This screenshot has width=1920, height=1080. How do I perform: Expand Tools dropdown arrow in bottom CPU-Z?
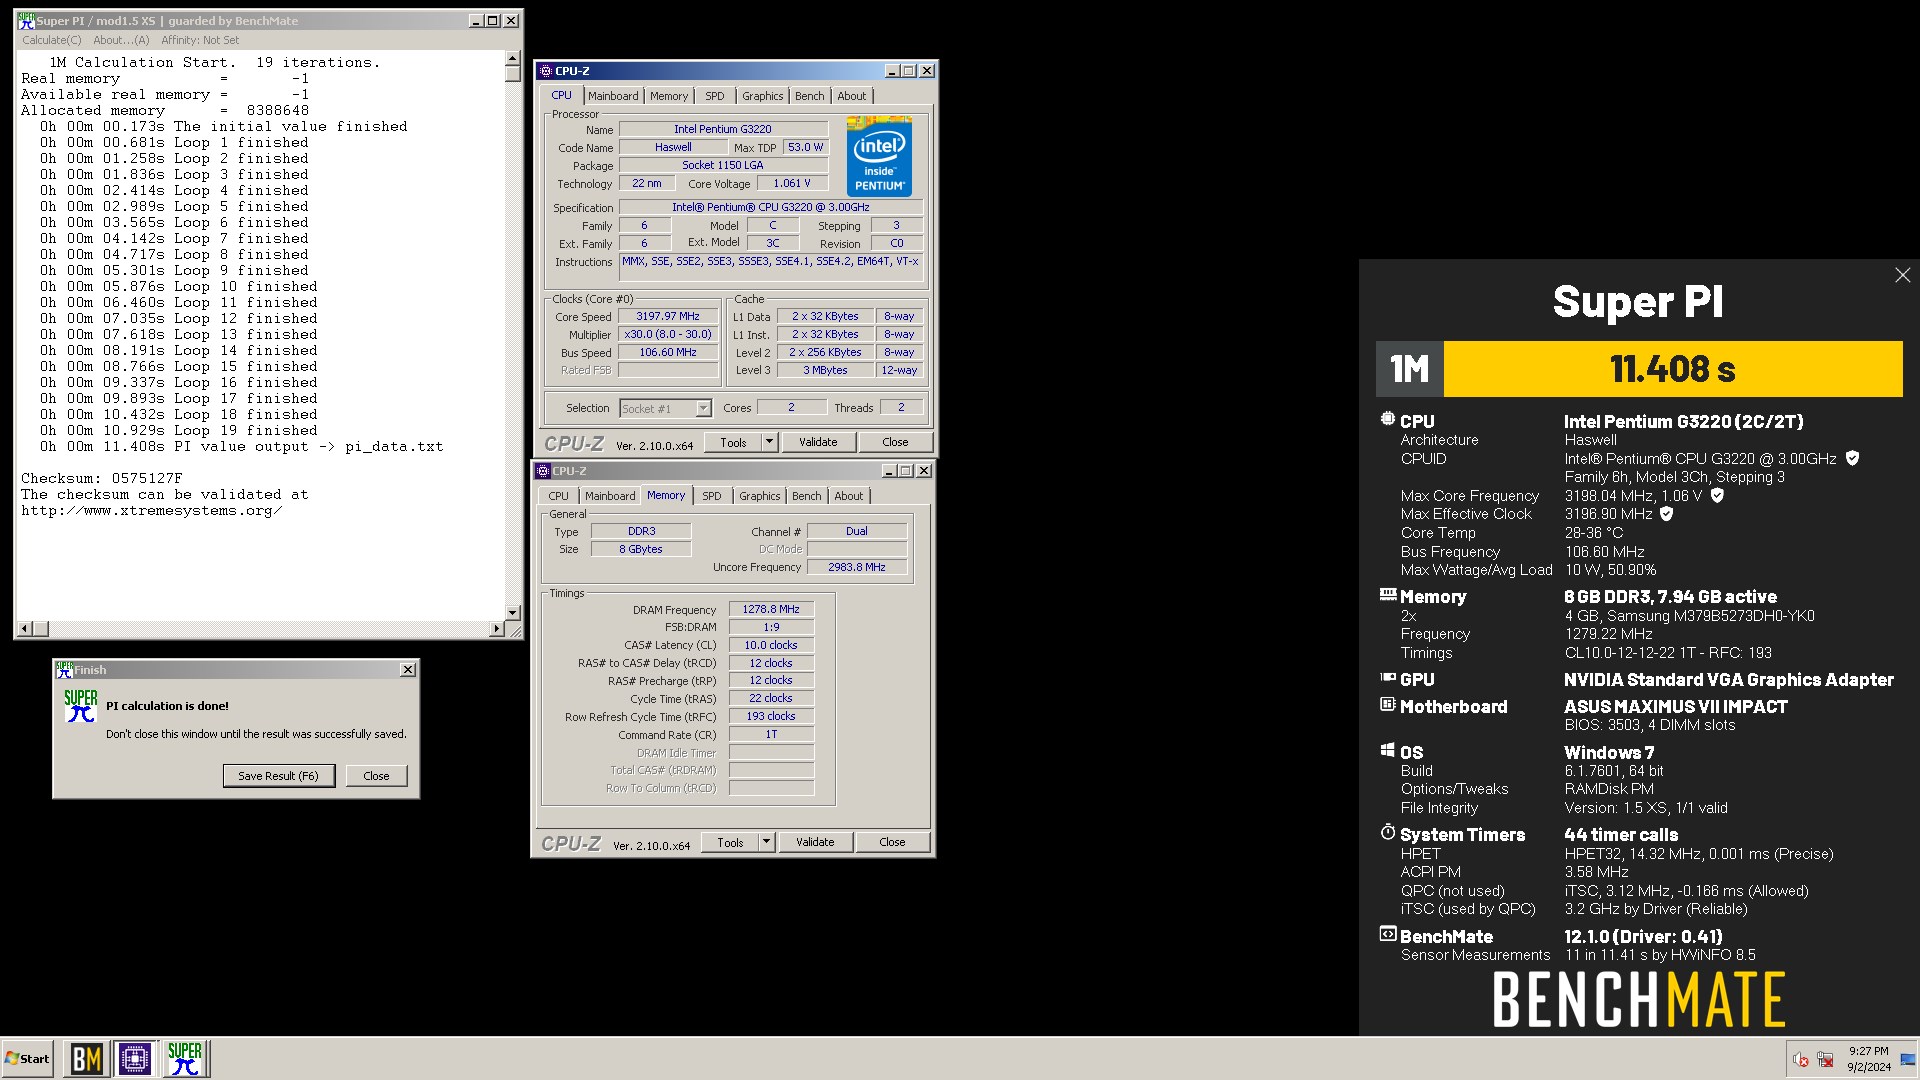[x=766, y=842]
